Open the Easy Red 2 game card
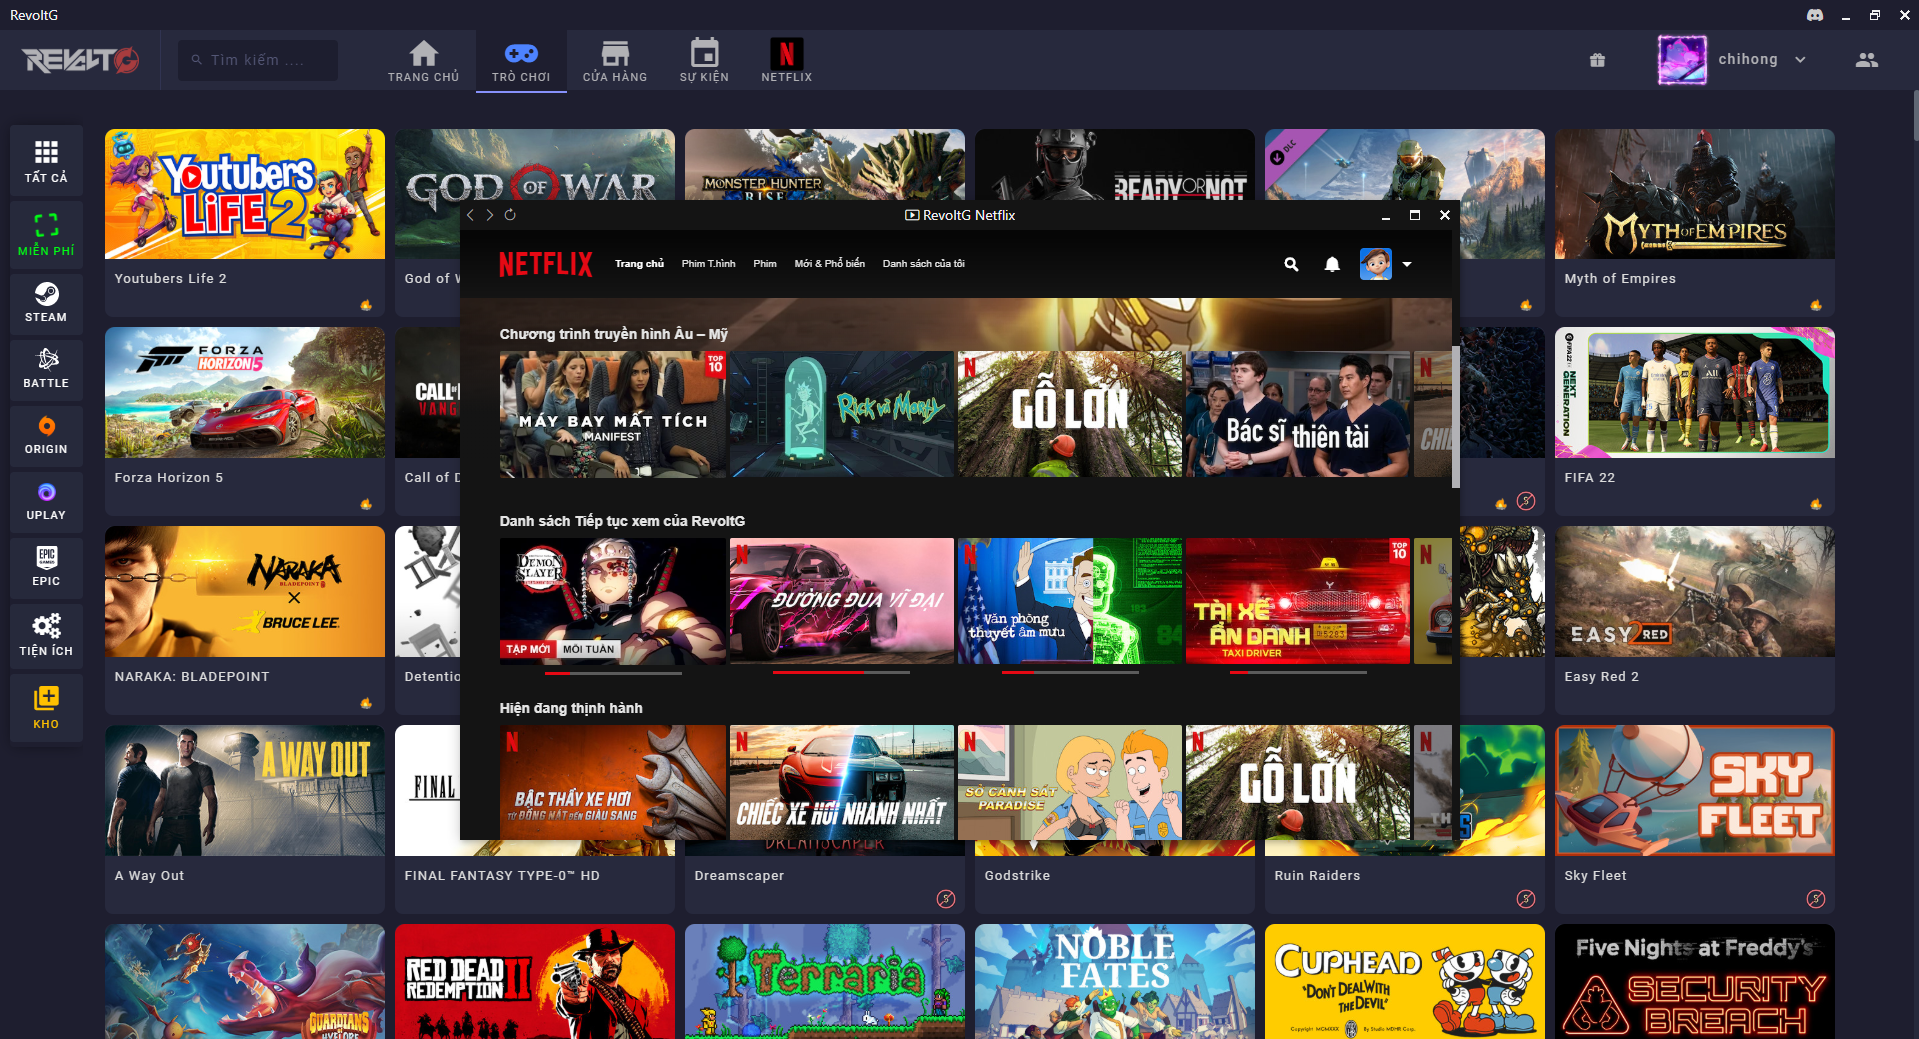This screenshot has width=1919, height=1039. 1695,621
